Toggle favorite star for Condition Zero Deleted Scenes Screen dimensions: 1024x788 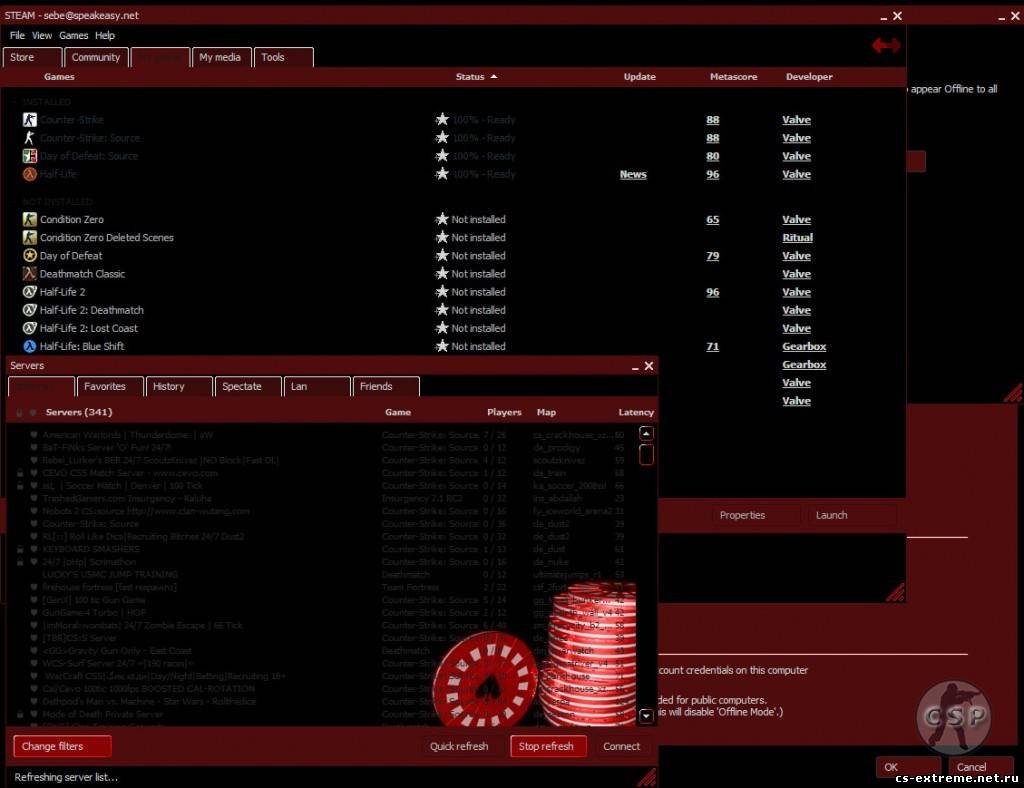click(442, 237)
